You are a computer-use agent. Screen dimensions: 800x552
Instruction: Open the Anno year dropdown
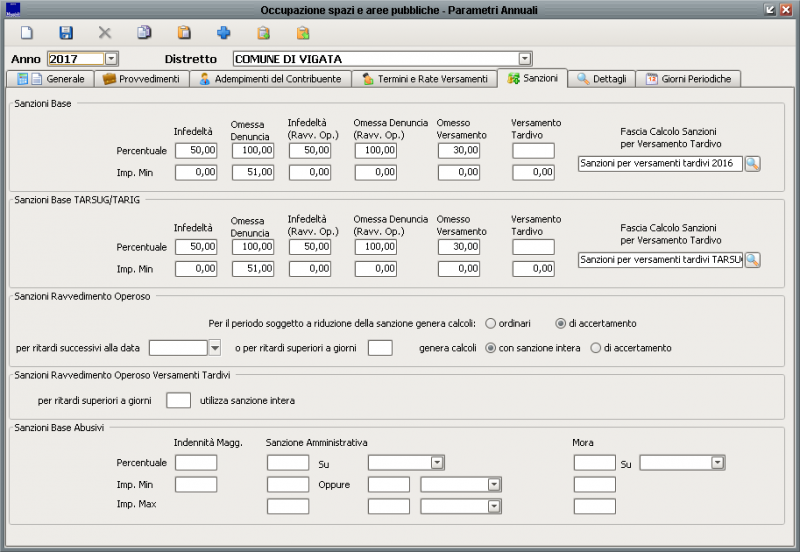pos(111,59)
